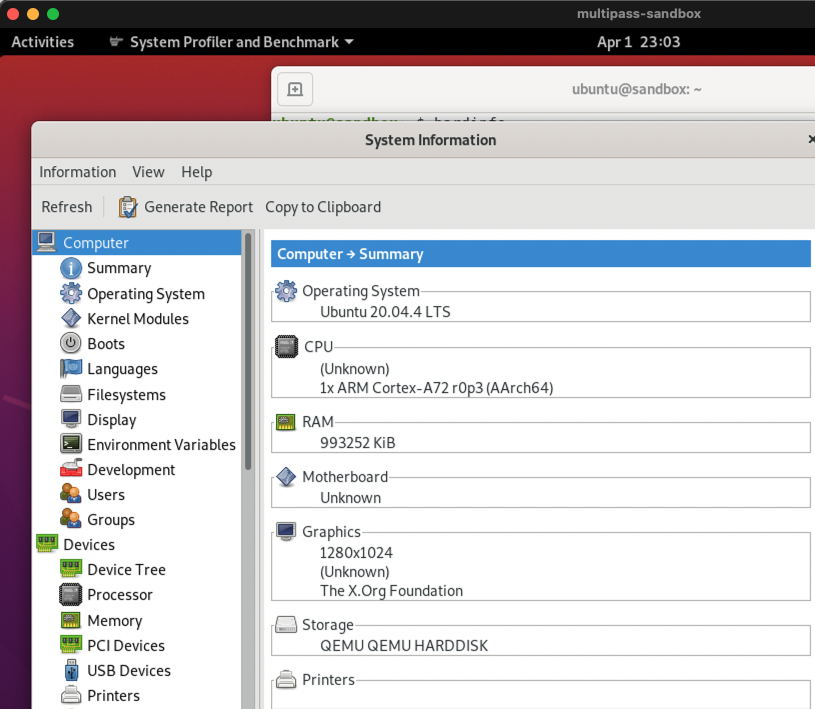The height and width of the screenshot is (709, 815).
Task: Click the Development icon in sidebar
Action: 71,468
